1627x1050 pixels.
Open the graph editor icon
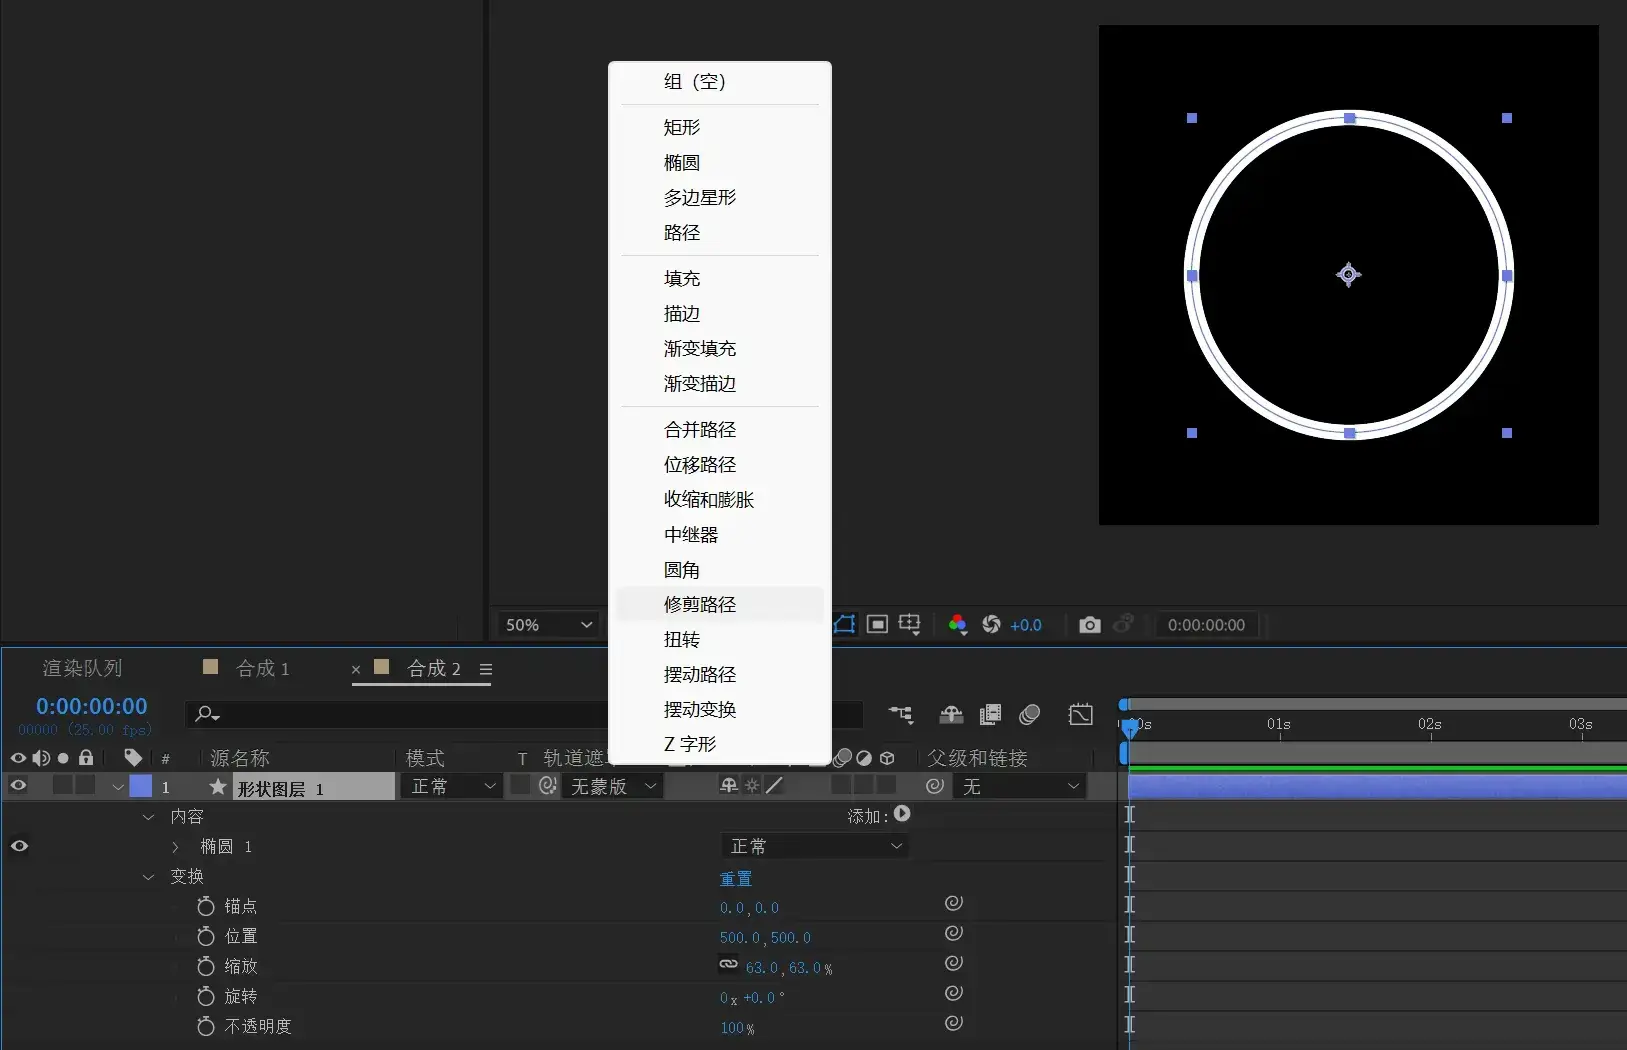click(x=1081, y=714)
